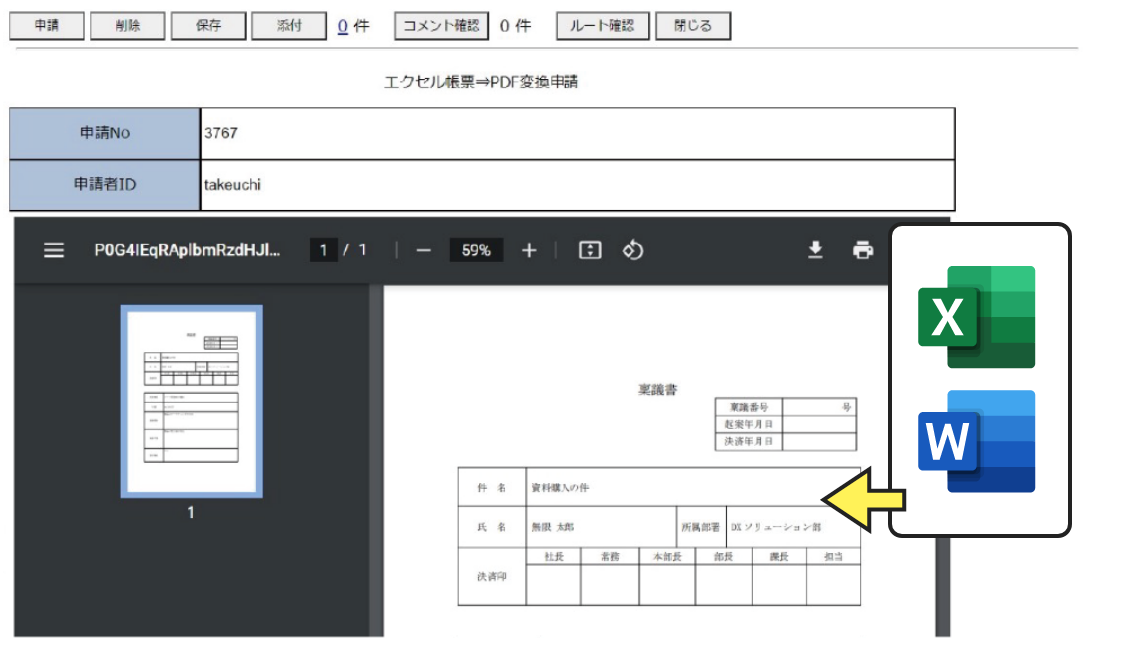This screenshot has height=658, width=1126.
Task: Rotate the PDF counterclockwise
Action: [x=633, y=250]
